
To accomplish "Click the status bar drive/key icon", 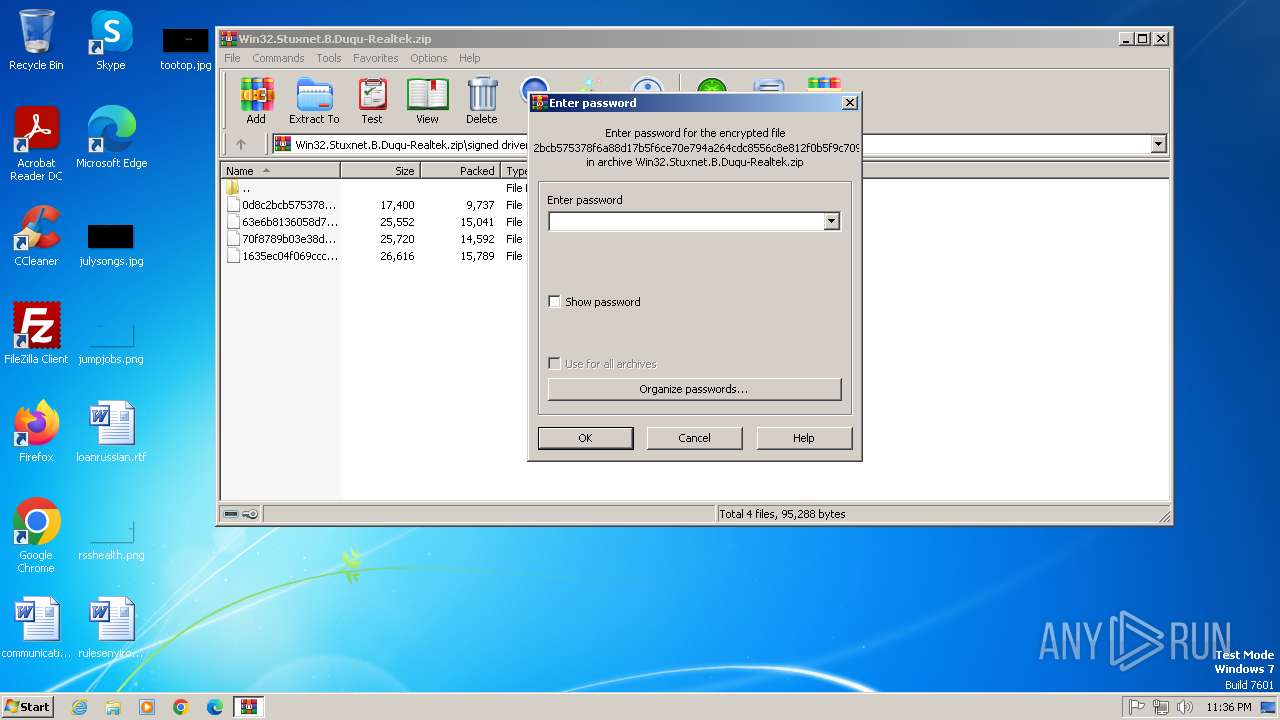I will point(240,514).
